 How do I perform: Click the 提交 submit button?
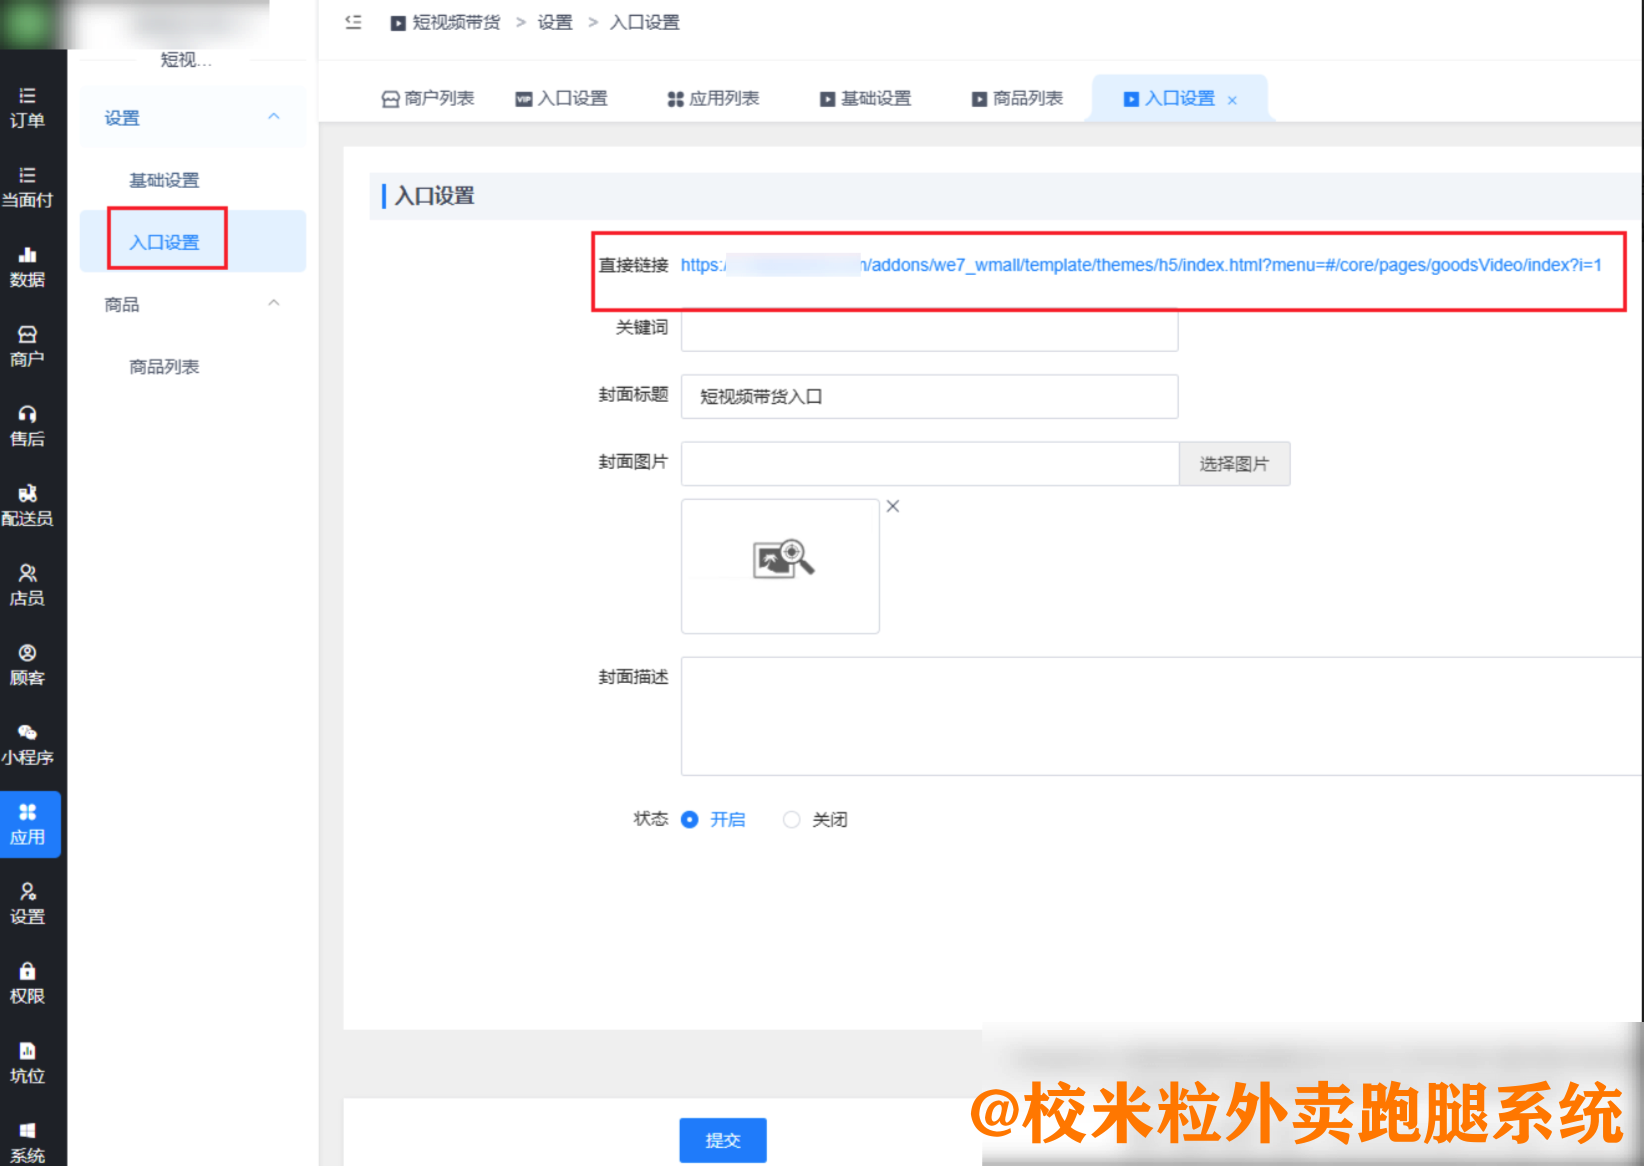click(722, 1140)
